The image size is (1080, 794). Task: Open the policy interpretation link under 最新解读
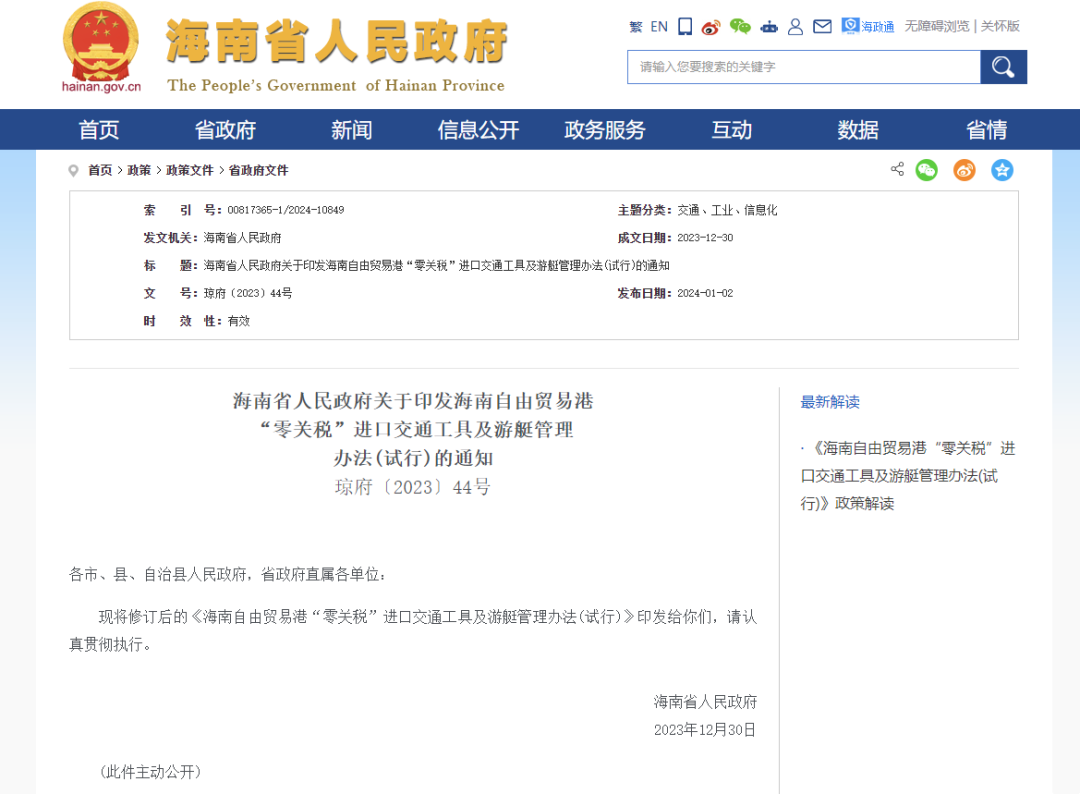(x=906, y=476)
